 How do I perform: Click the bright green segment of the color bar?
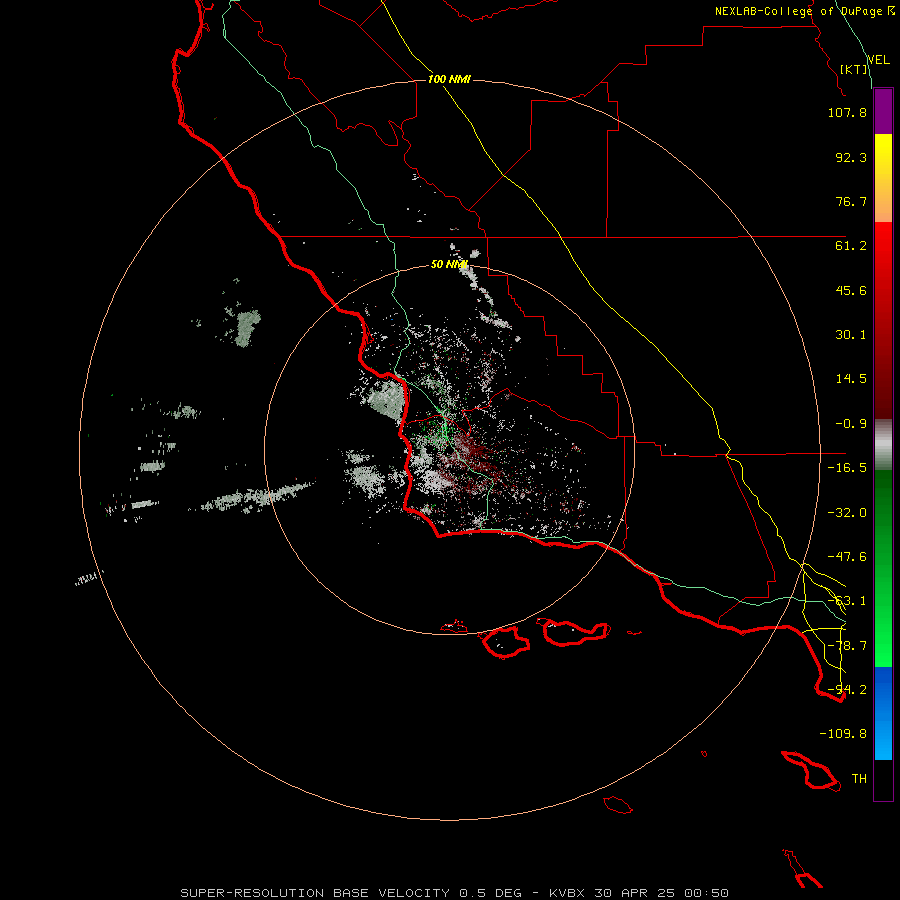tap(883, 568)
